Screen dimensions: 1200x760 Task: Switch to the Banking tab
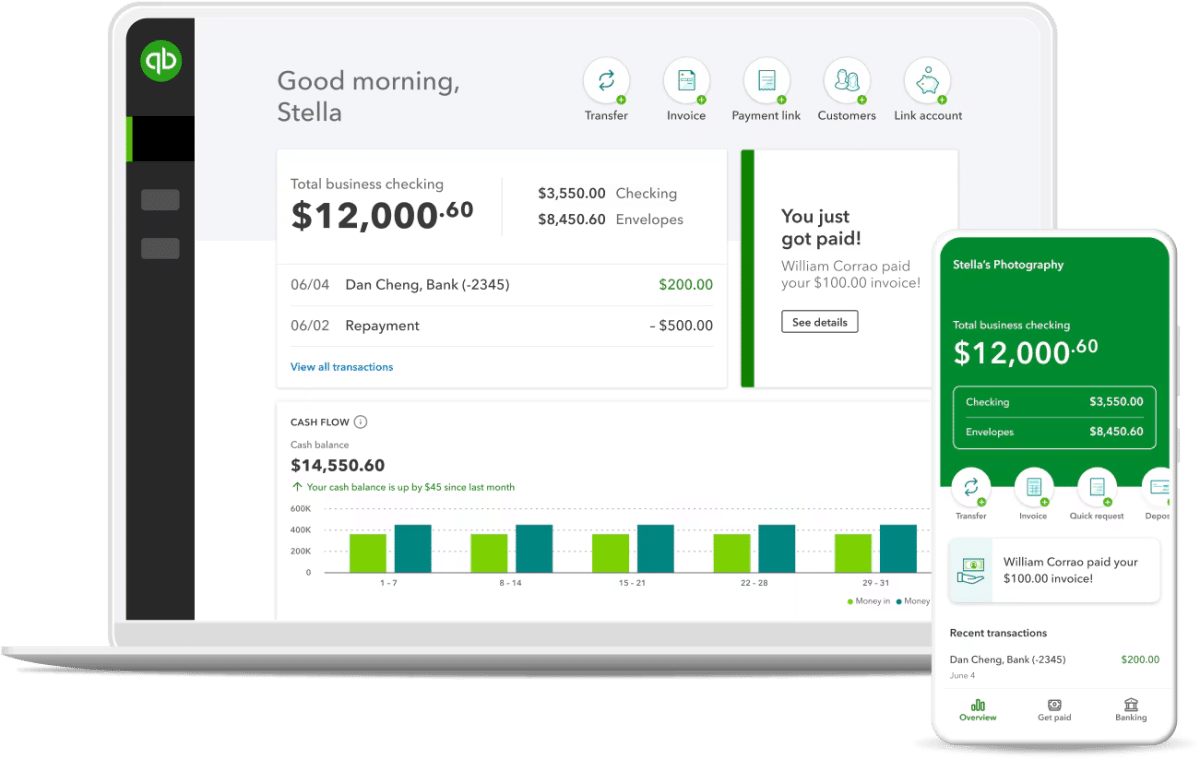pos(1130,711)
